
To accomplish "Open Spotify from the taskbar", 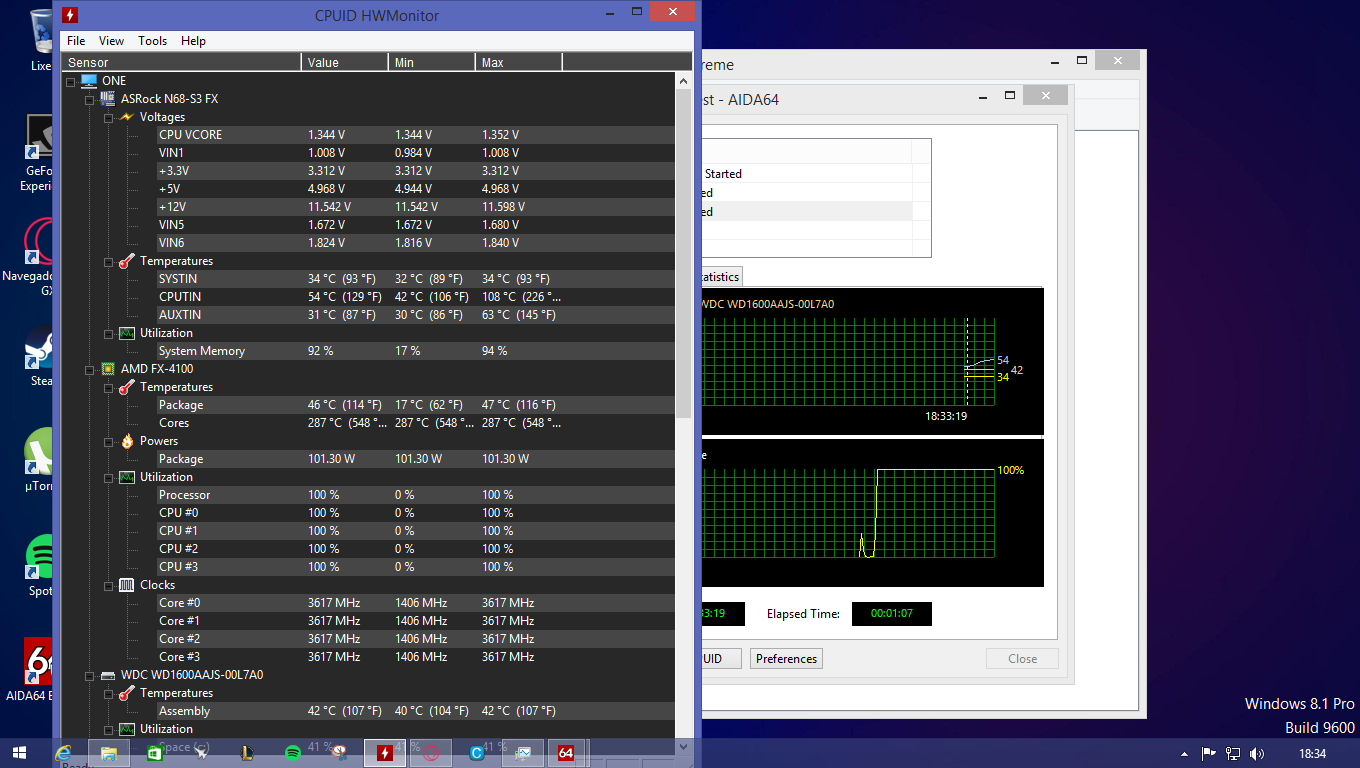I will 293,753.
